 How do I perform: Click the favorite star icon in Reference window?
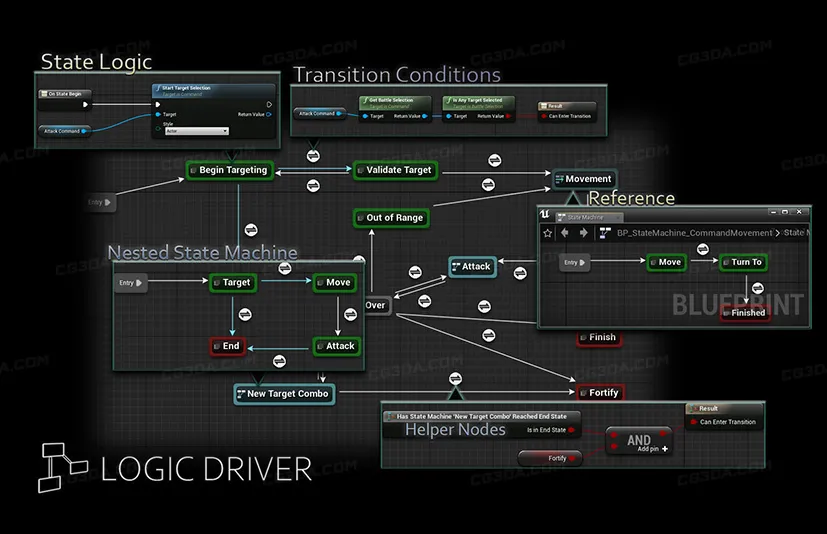point(547,233)
